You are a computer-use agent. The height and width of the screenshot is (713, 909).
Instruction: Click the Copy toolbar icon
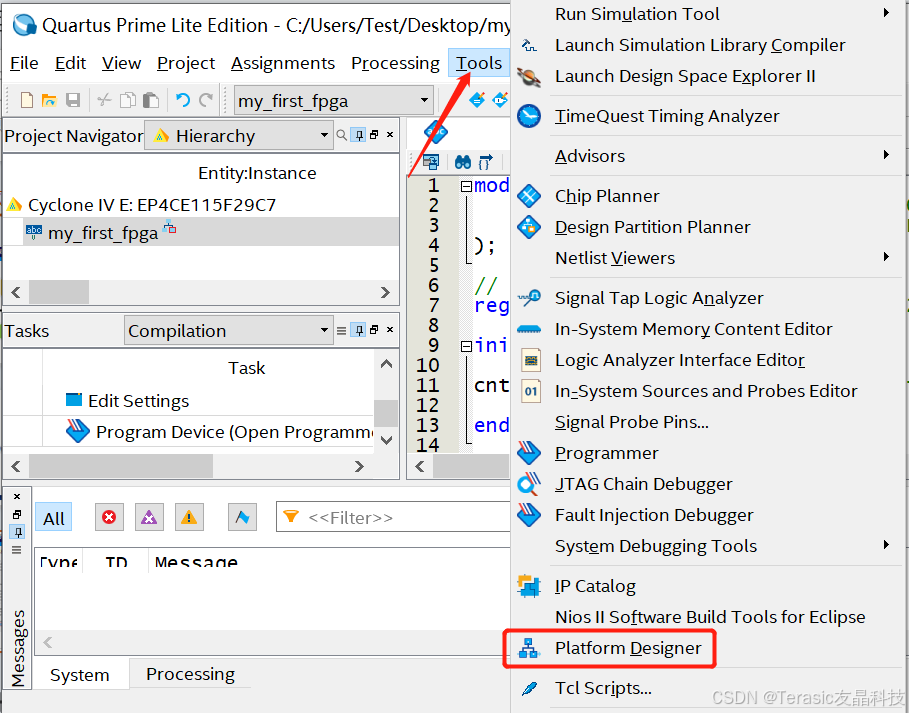pyautogui.click(x=128, y=100)
